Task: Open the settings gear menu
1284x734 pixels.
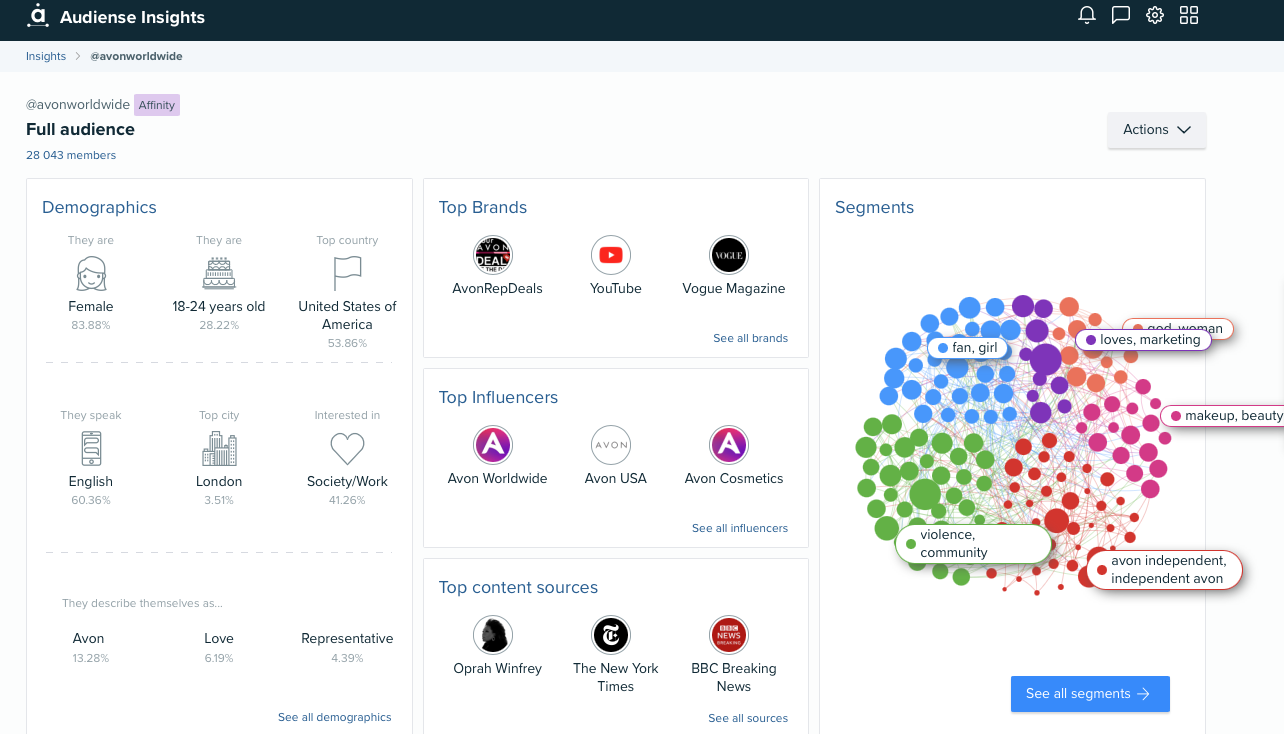Action: (1155, 15)
